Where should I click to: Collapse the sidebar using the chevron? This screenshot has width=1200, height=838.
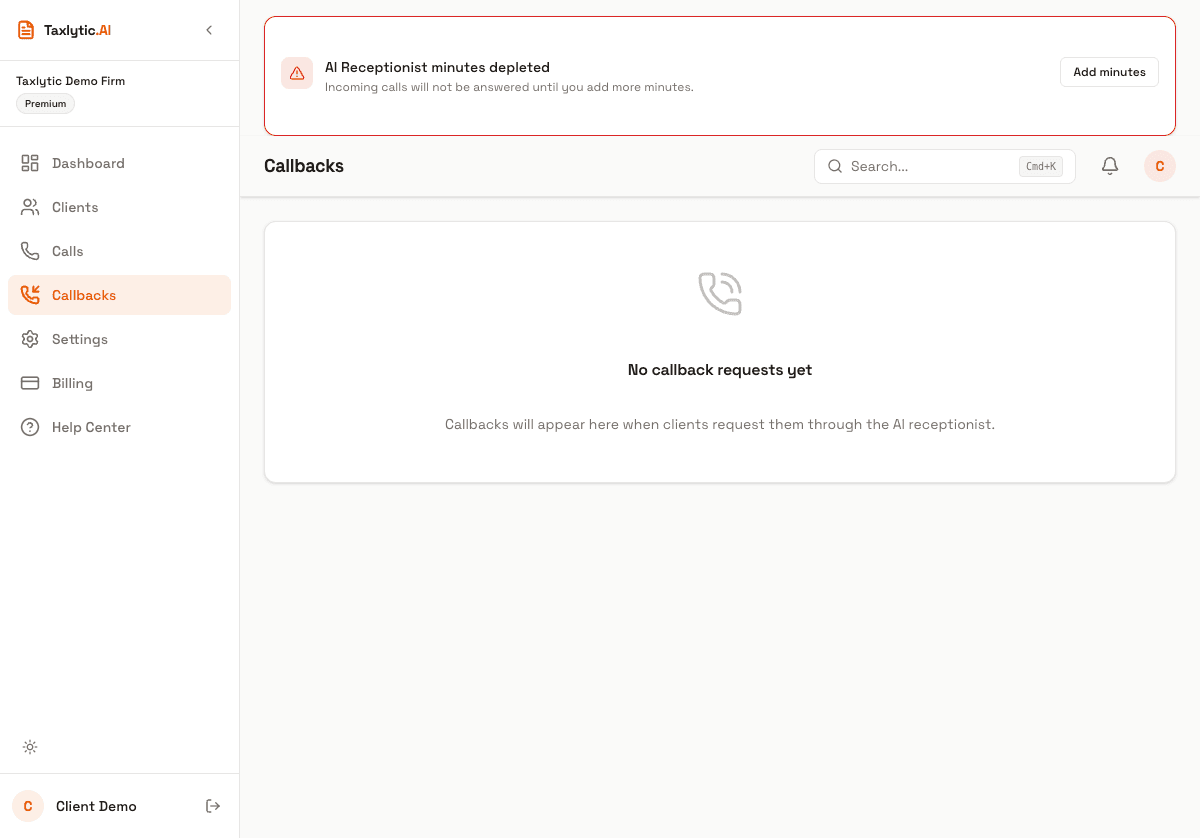209,30
